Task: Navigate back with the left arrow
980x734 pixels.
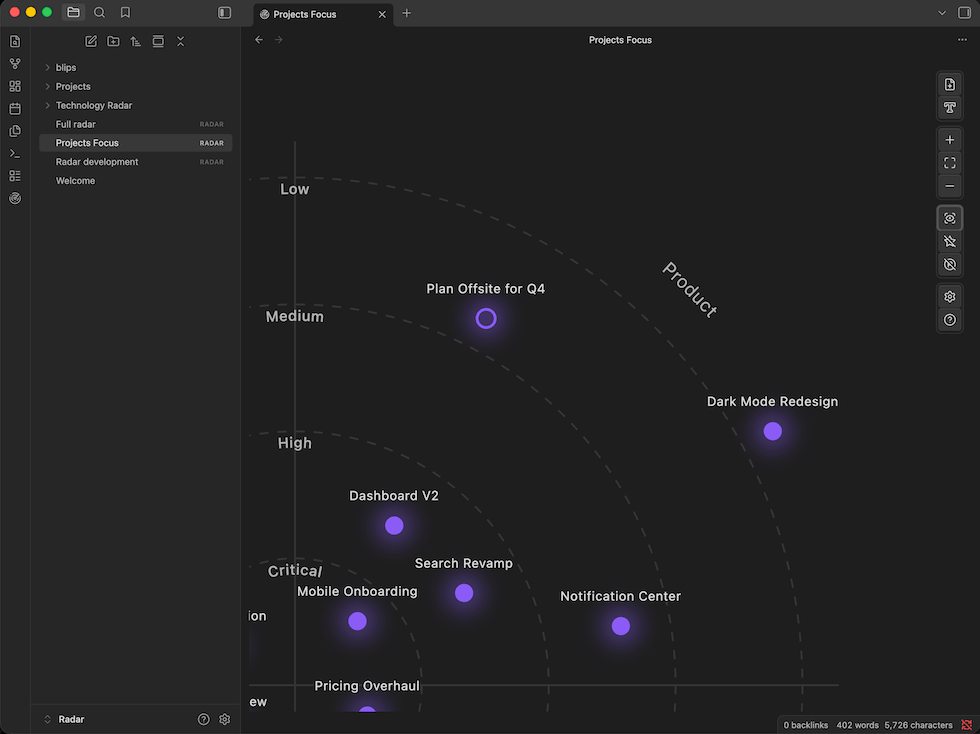Action: 259,40
